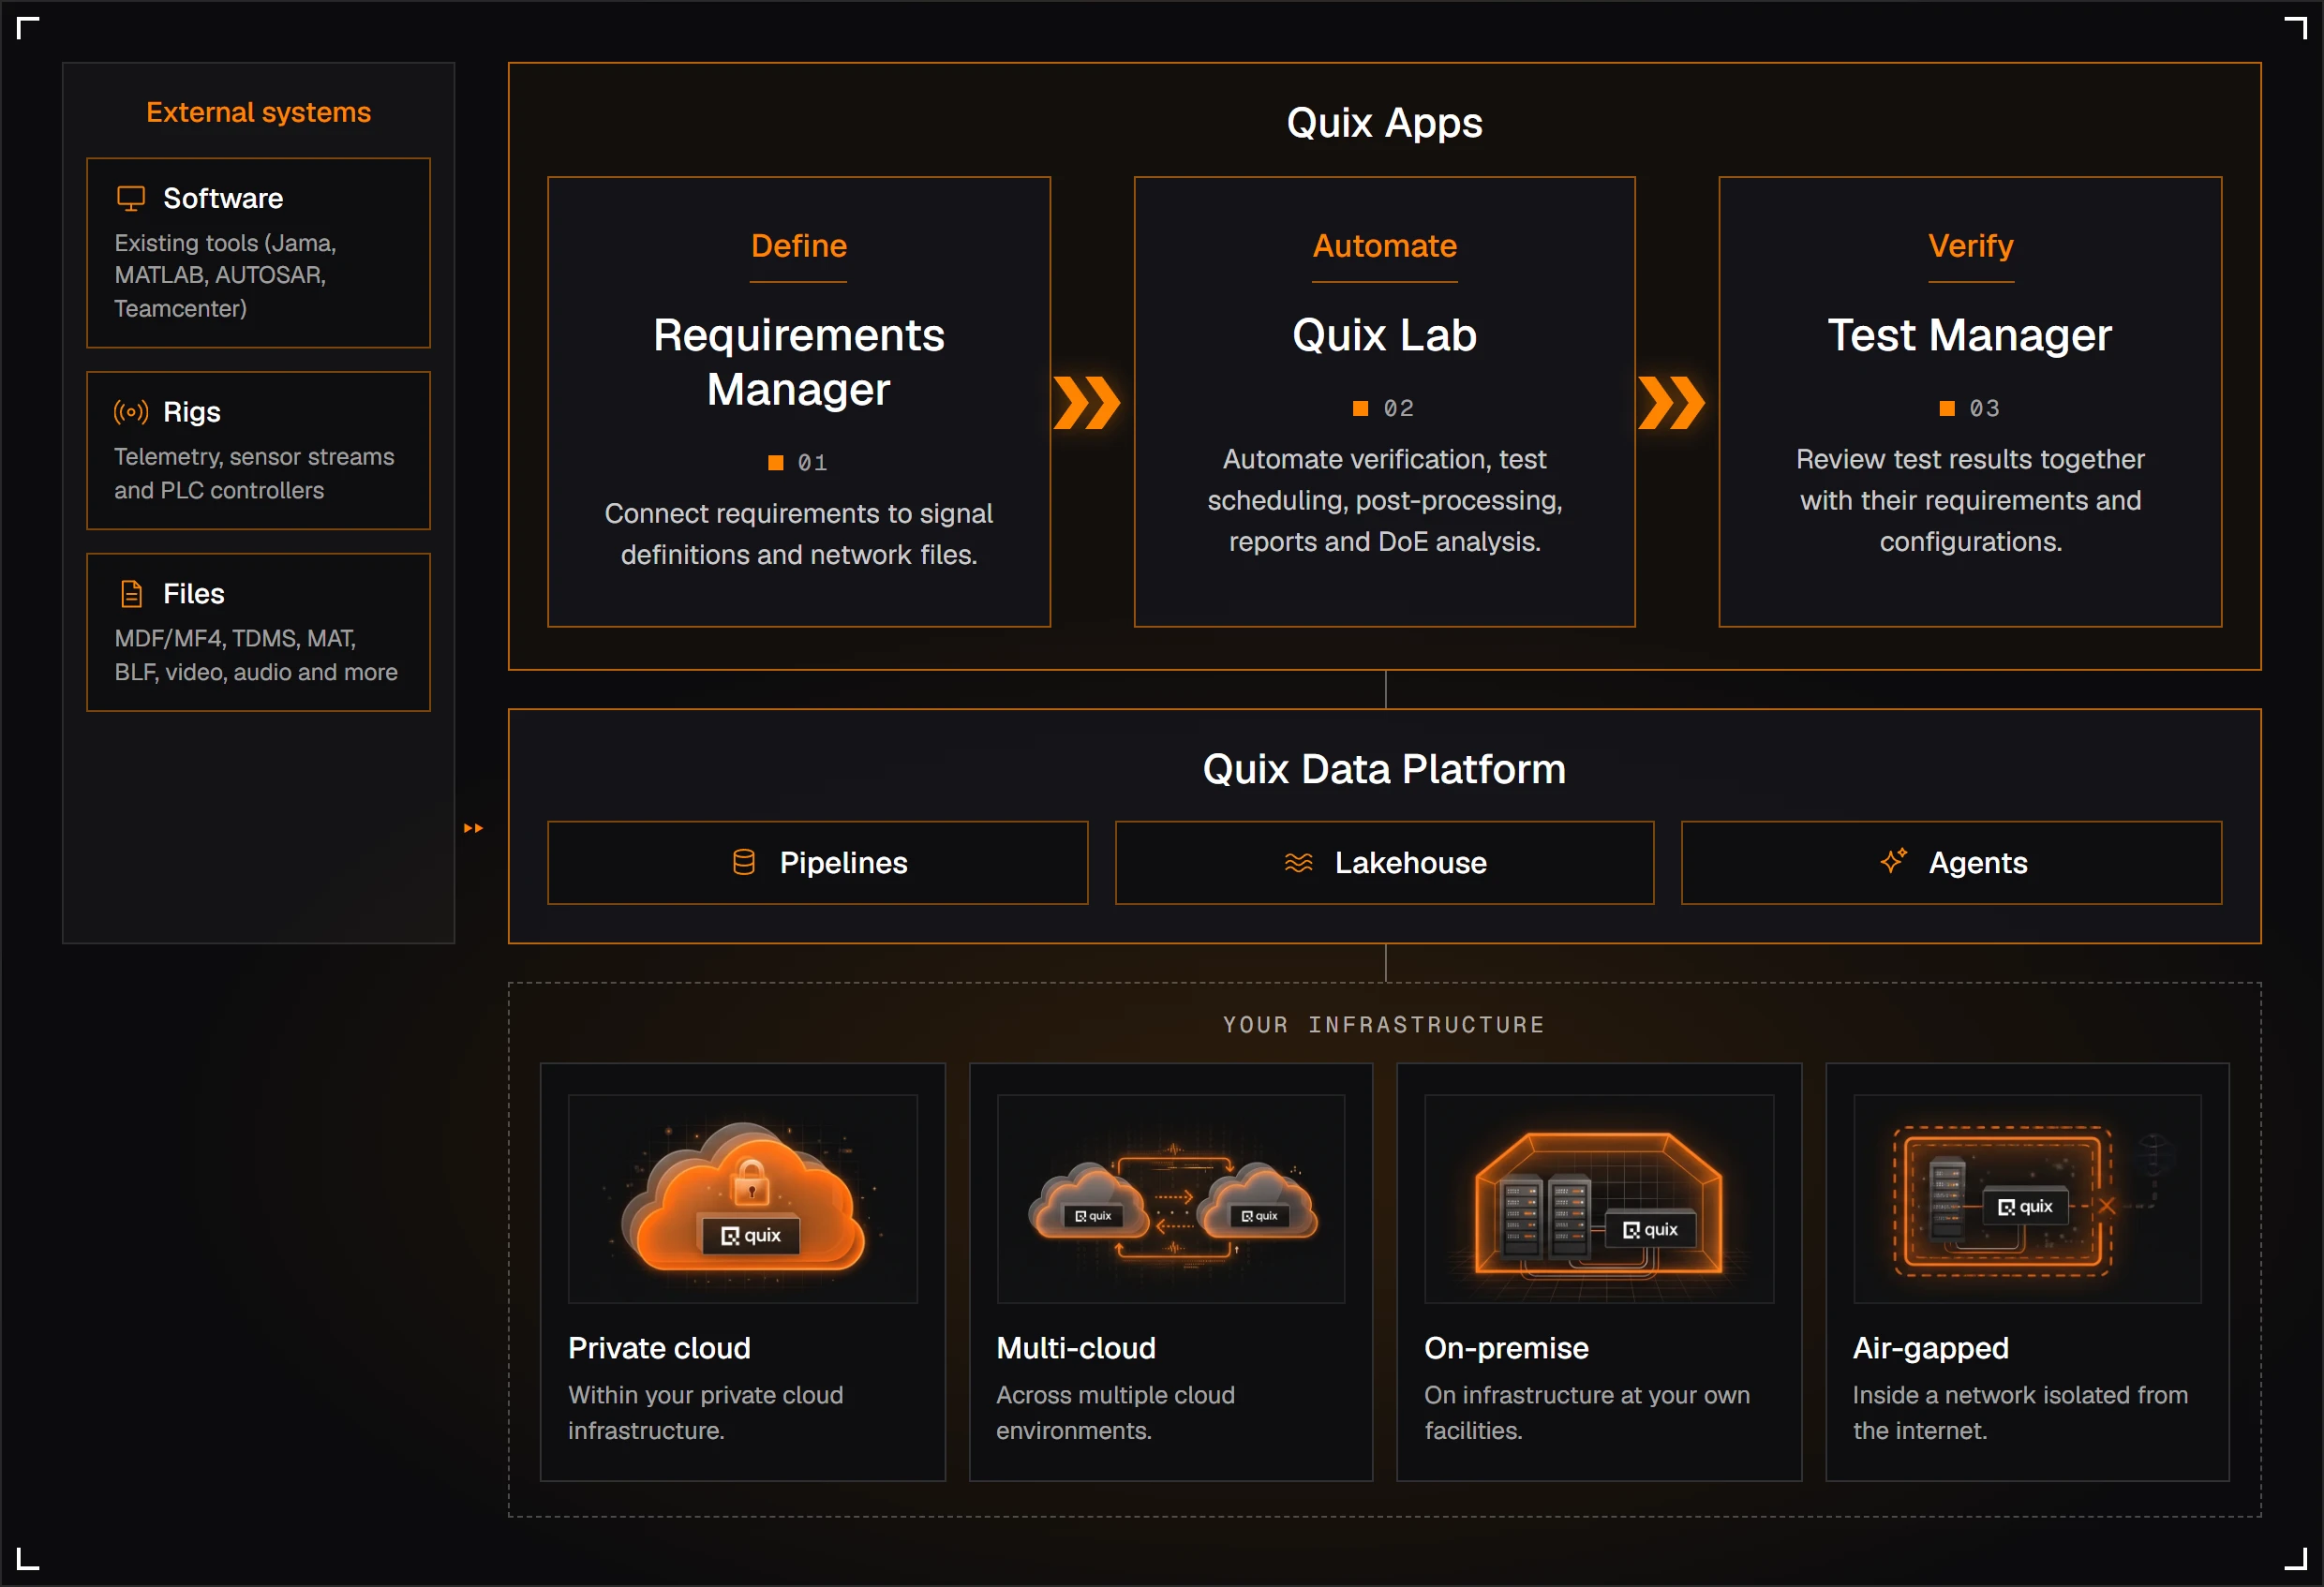Click 'Within your private cloud infrastructure.' text
This screenshot has width=2324, height=1587.
(x=705, y=1412)
